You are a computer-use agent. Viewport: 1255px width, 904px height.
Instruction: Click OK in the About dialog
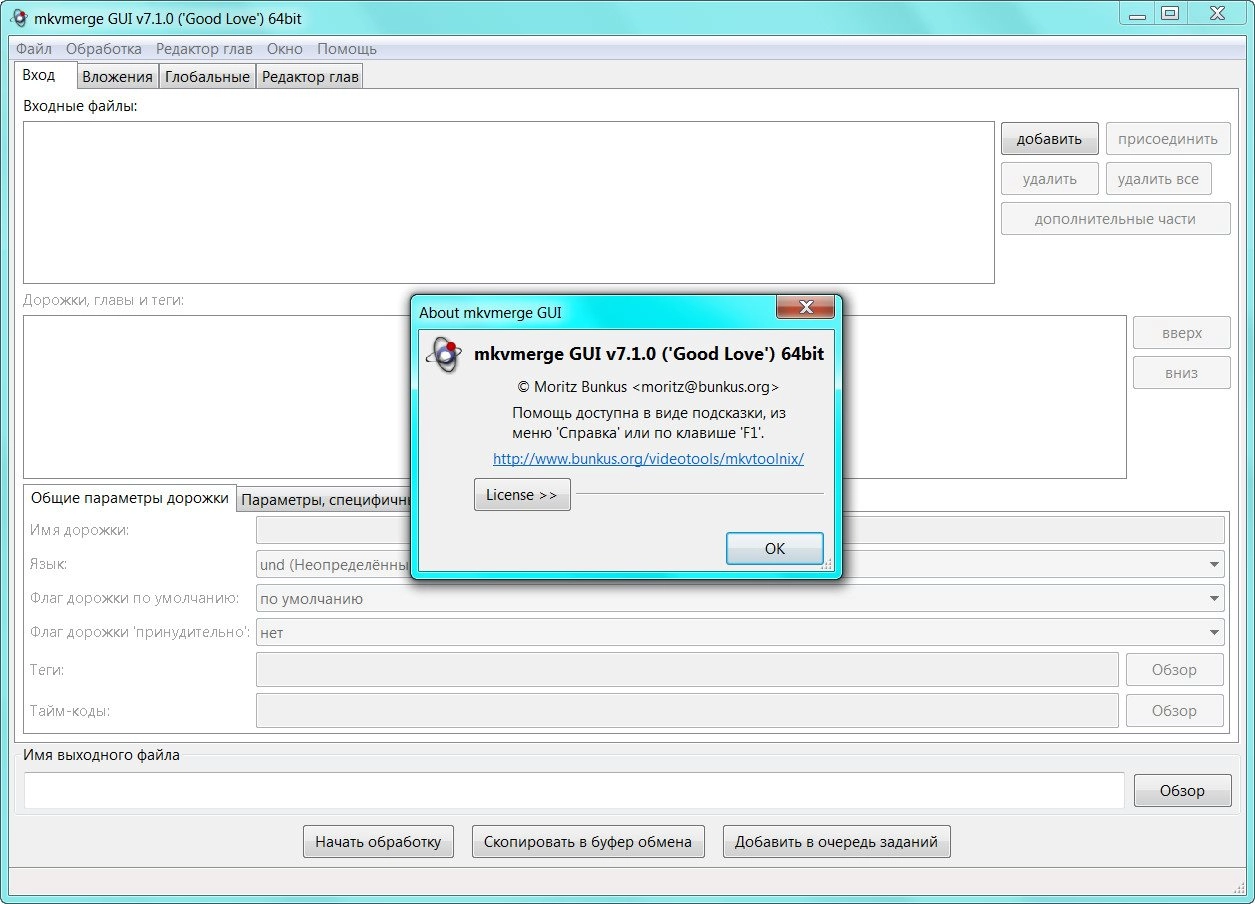pyautogui.click(x=774, y=548)
